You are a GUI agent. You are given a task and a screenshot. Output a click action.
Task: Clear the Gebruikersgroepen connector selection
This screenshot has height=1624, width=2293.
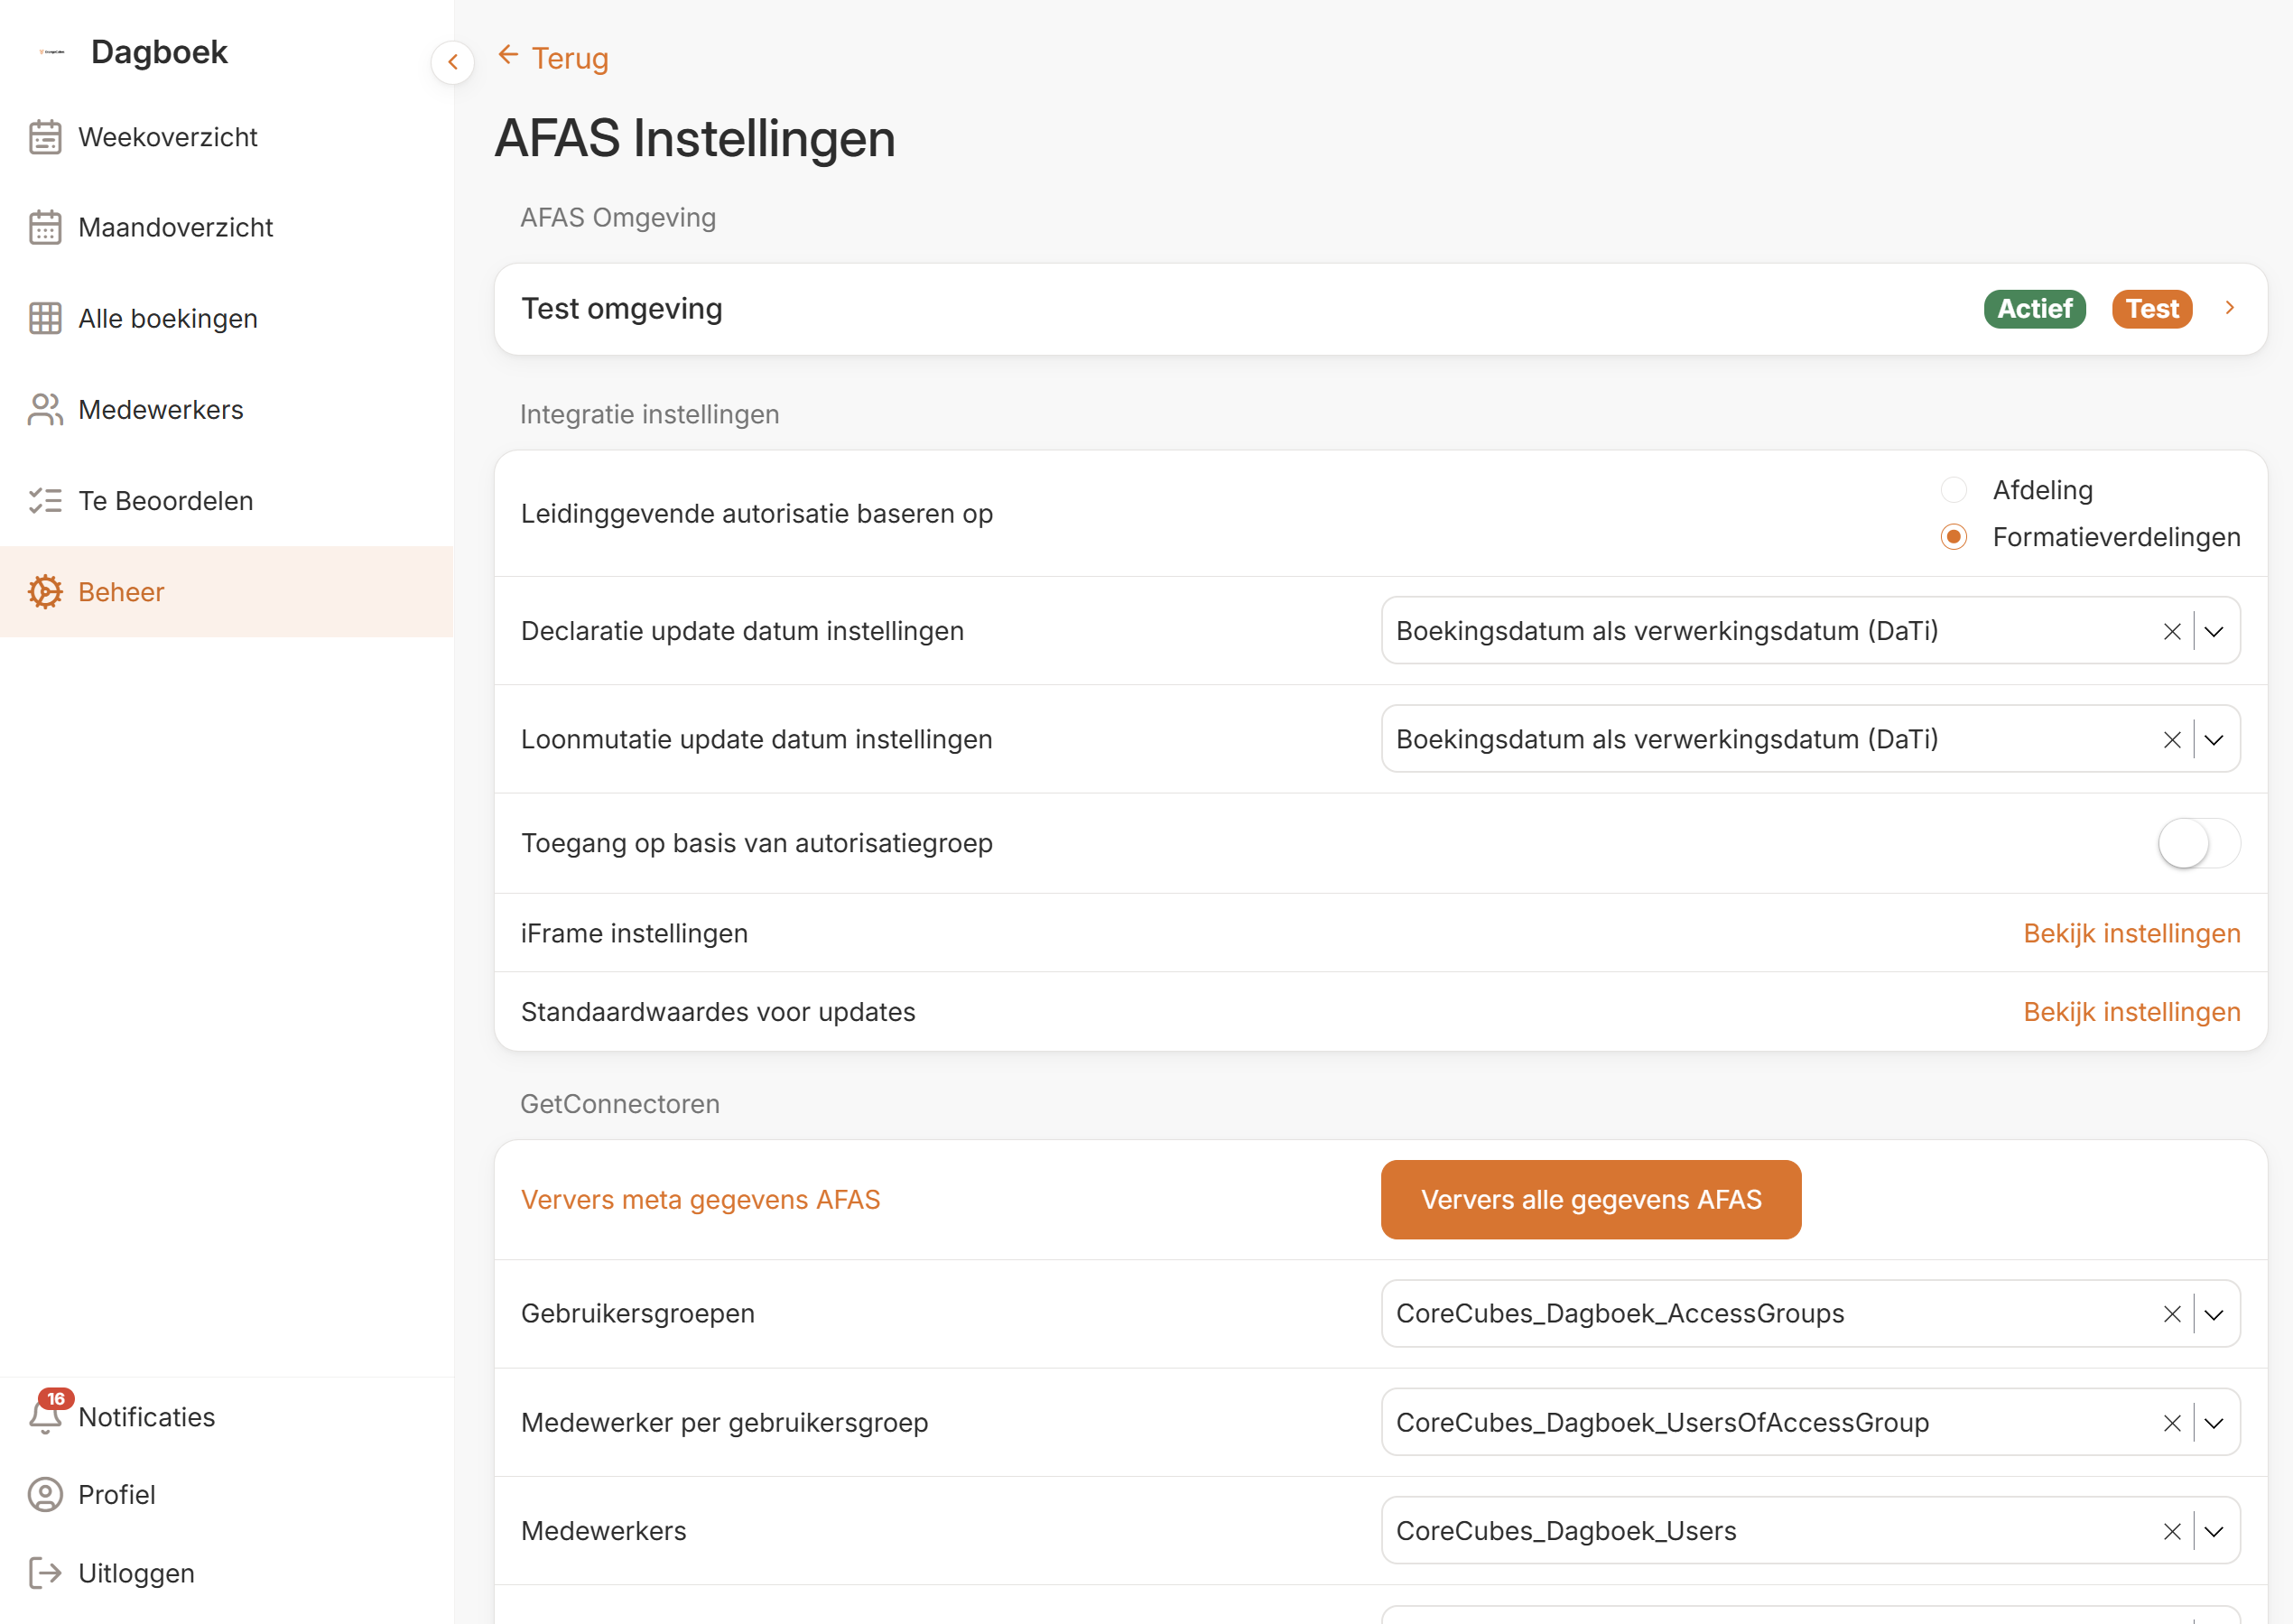(2172, 1314)
